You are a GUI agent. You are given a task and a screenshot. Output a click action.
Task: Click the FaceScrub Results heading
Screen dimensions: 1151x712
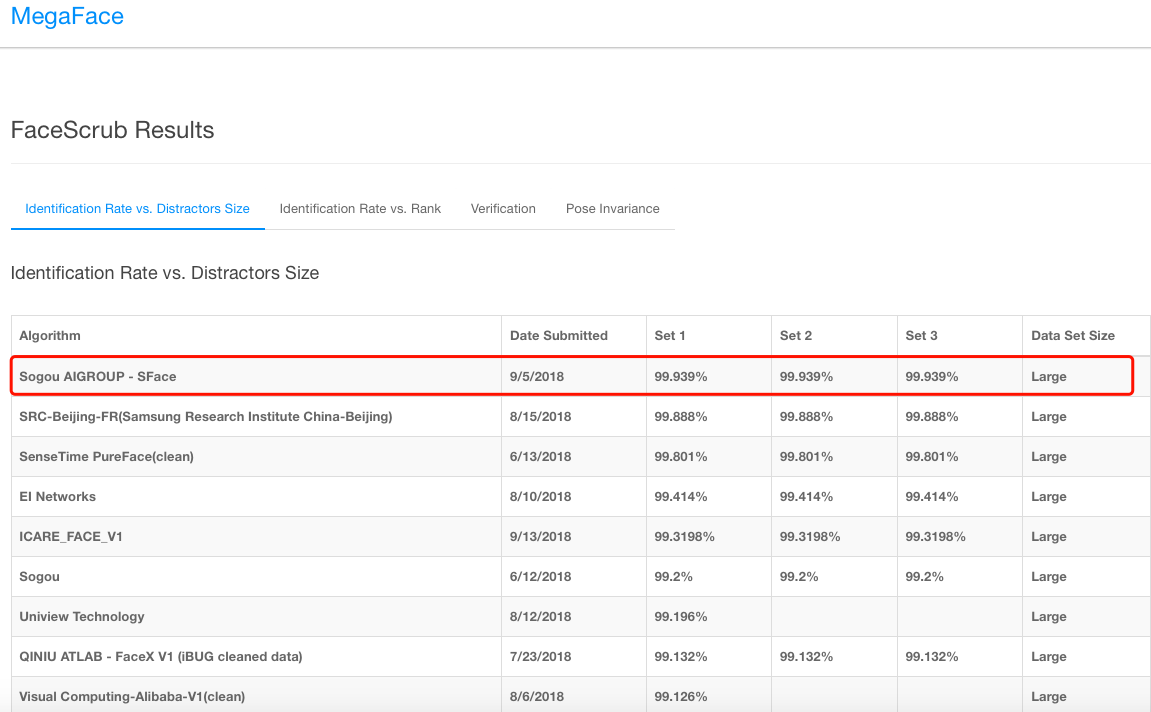112,130
